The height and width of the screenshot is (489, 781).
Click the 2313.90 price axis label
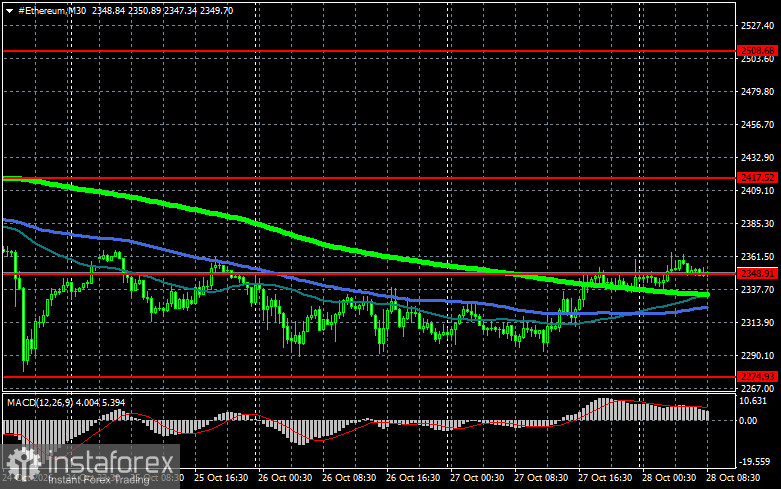coord(758,323)
